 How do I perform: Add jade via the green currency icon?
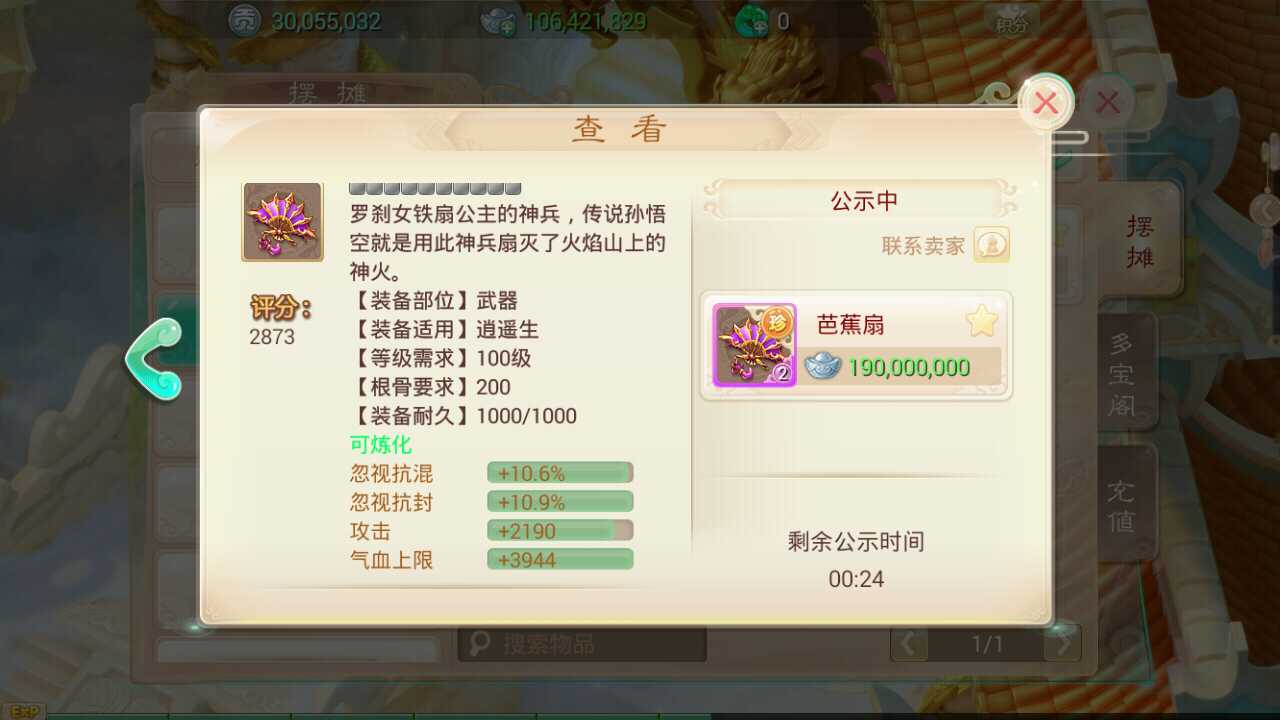(x=751, y=20)
